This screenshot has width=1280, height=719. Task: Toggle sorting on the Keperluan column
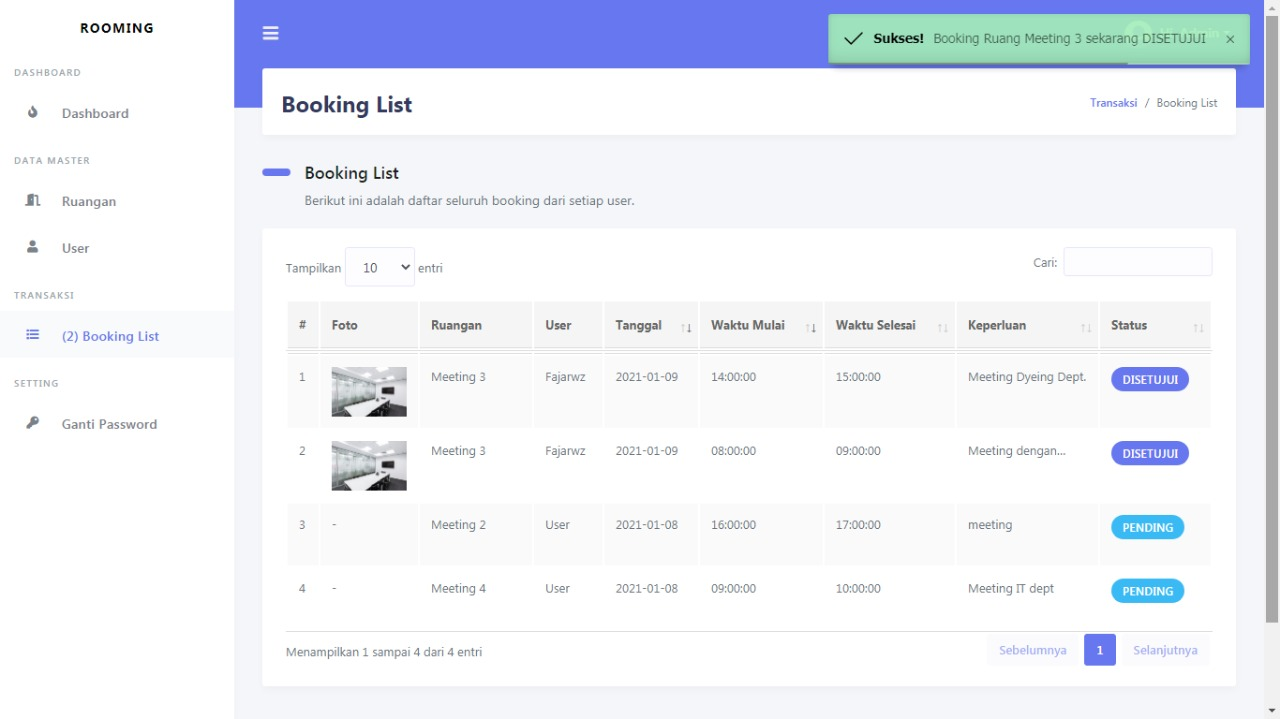[x=1083, y=328]
